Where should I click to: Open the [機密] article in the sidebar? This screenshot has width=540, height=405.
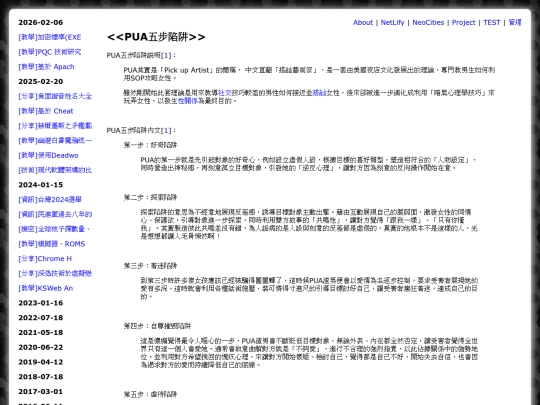(54, 229)
